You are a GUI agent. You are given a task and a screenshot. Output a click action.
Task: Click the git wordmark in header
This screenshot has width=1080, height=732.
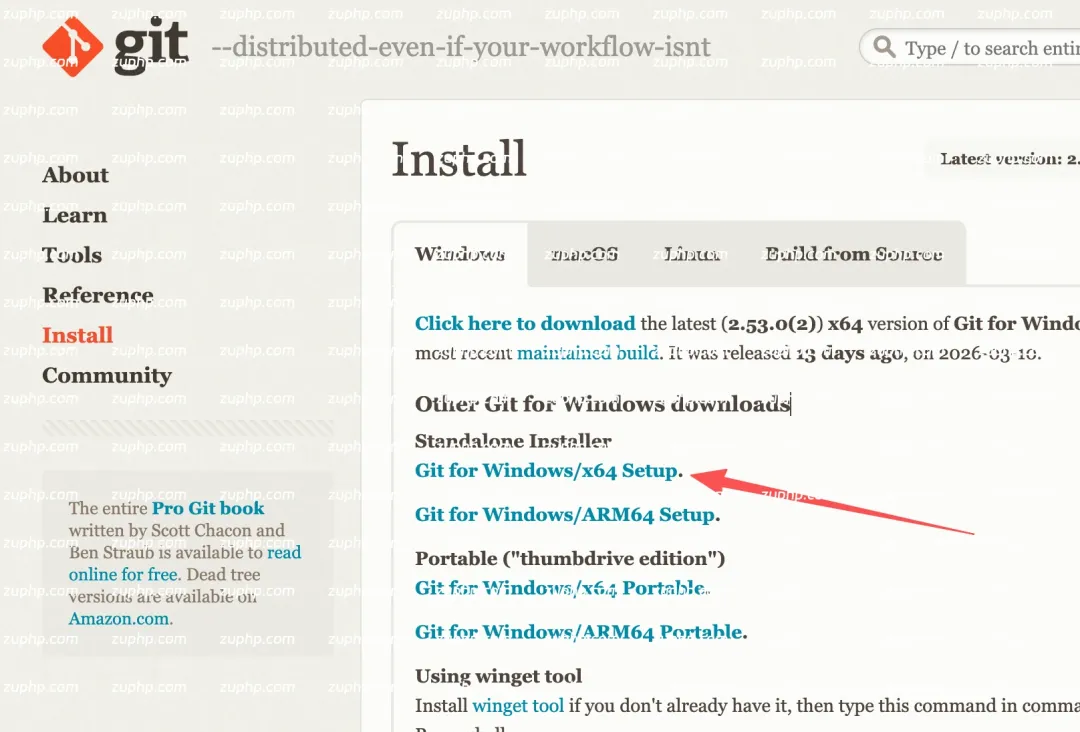151,47
